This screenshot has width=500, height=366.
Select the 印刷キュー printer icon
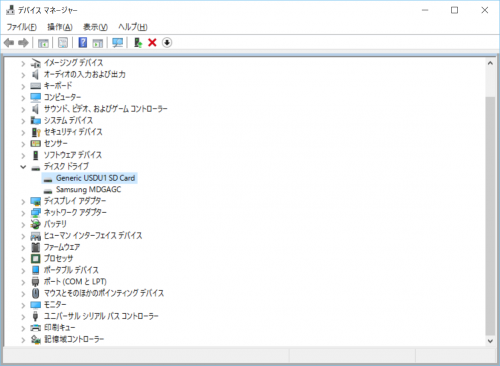pyautogui.click(x=36, y=328)
